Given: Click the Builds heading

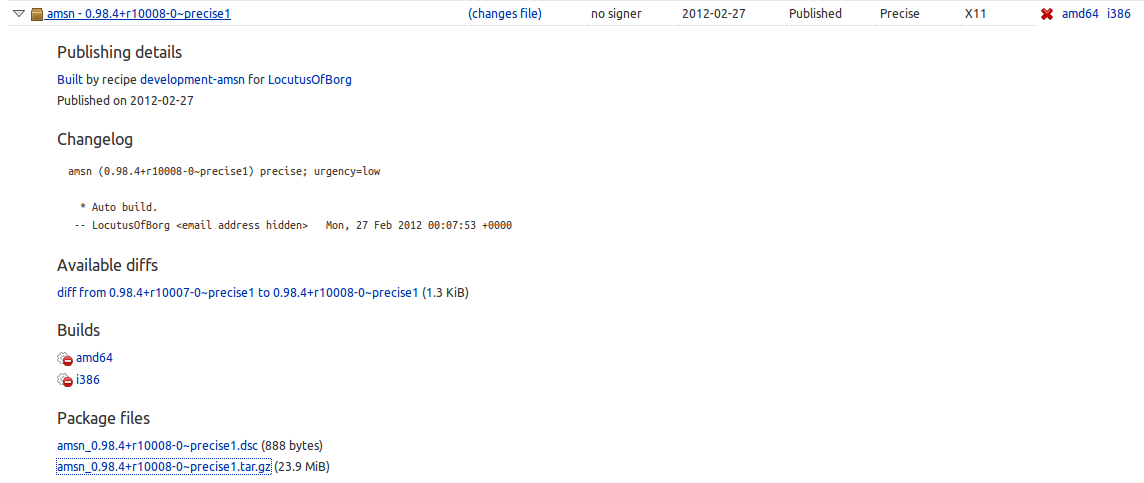Looking at the screenshot, I should coord(78,331).
